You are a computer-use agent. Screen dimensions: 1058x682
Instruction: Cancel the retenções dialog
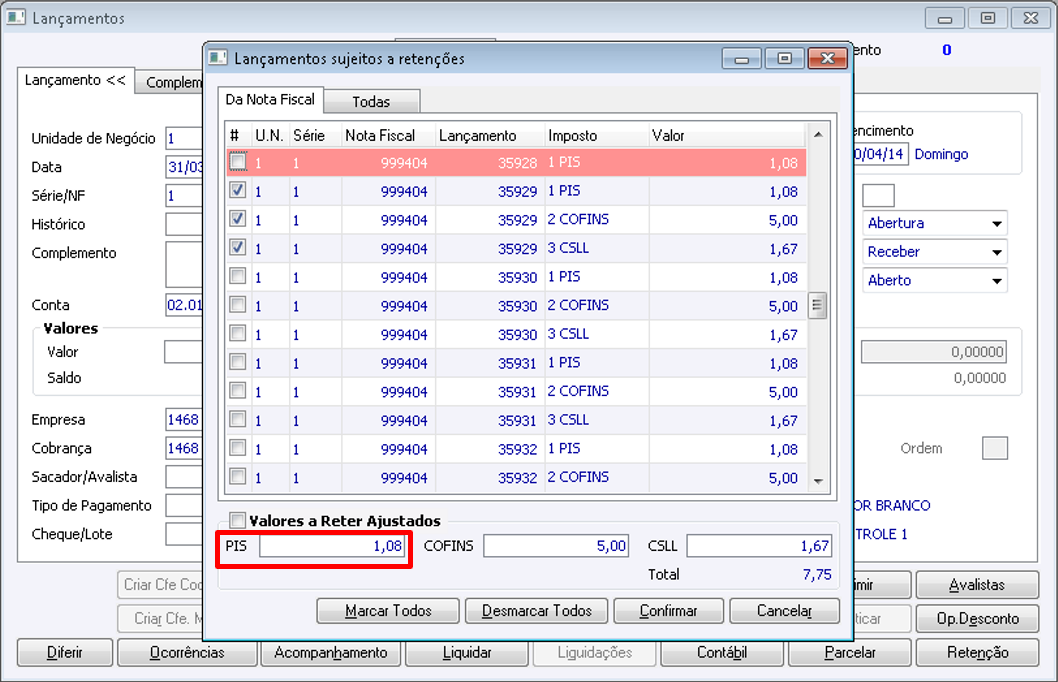pos(785,611)
